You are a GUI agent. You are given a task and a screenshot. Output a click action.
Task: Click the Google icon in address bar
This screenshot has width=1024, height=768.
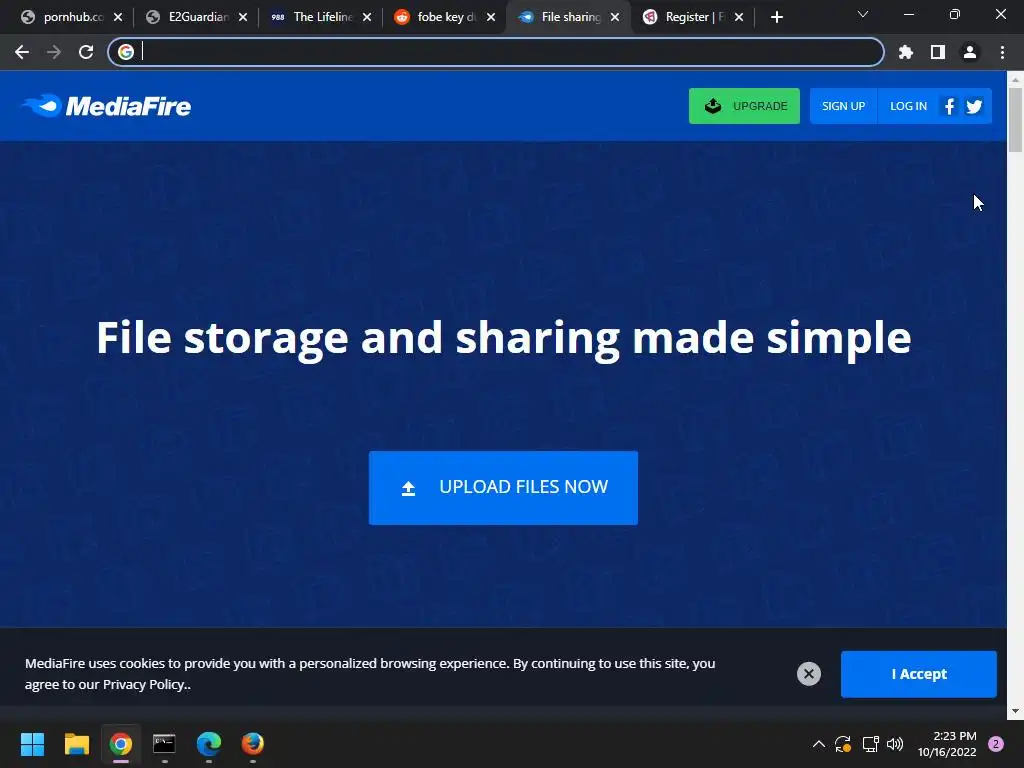click(126, 52)
